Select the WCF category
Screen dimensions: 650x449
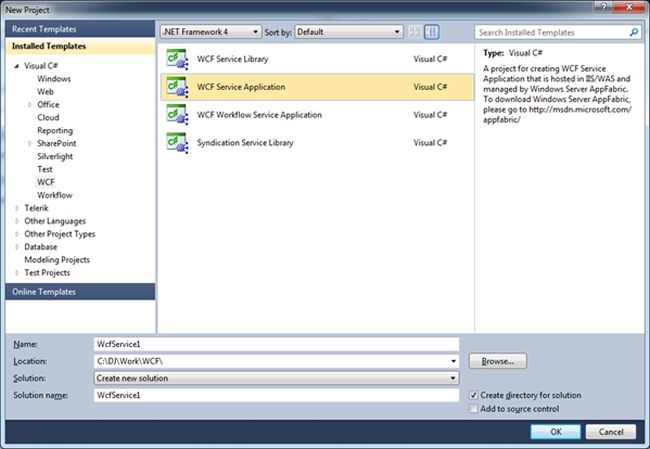46,182
